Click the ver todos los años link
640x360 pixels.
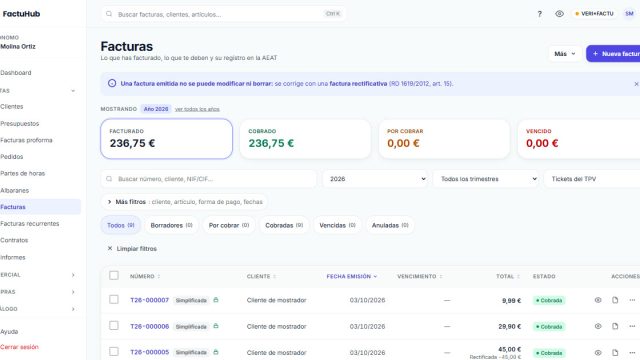coord(197,109)
